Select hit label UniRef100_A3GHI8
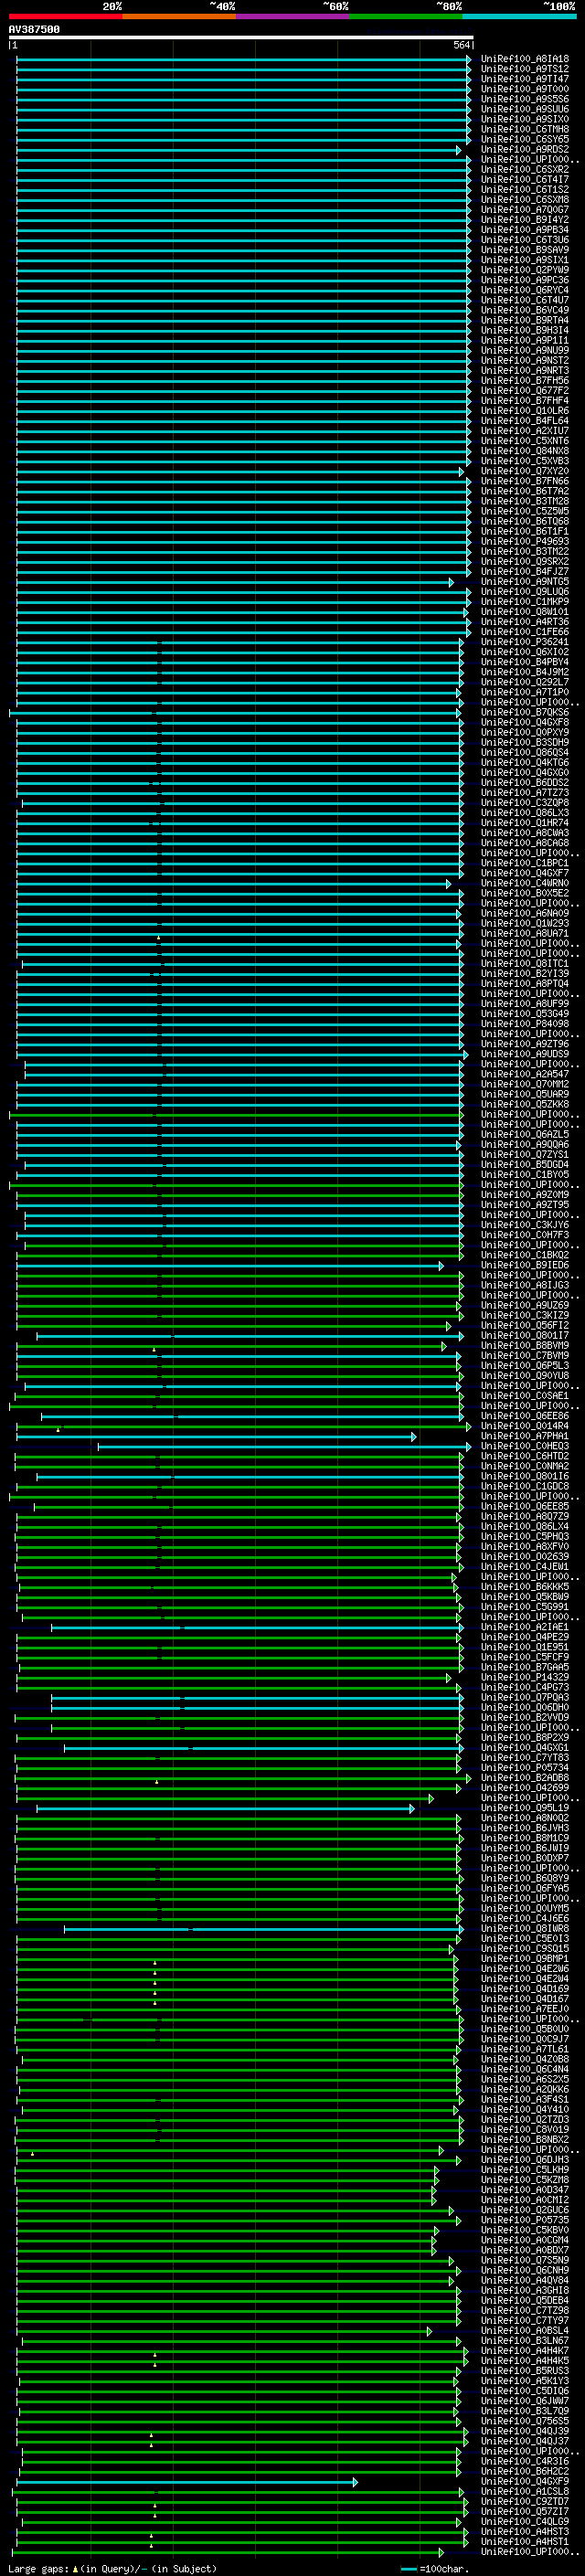The height and width of the screenshot is (2576, 585). point(525,2290)
